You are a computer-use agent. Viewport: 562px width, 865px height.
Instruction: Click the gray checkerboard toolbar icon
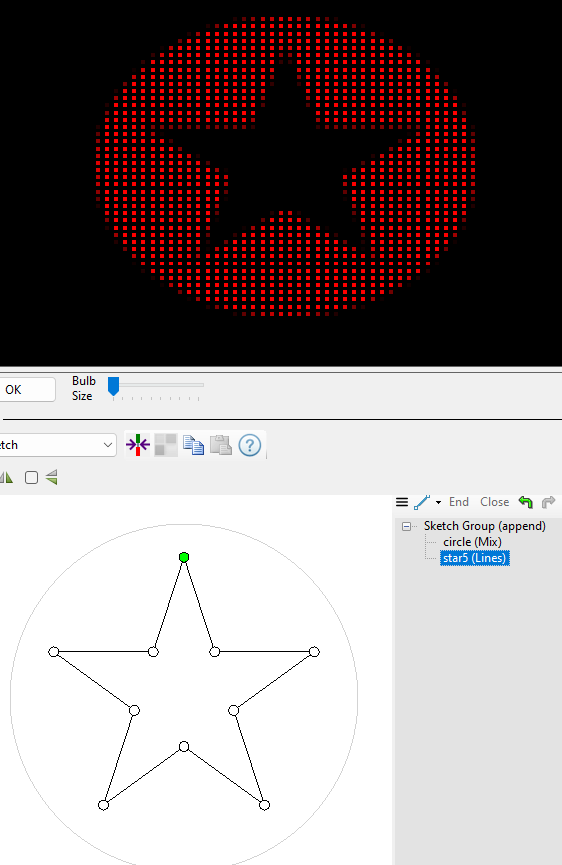tap(165, 445)
